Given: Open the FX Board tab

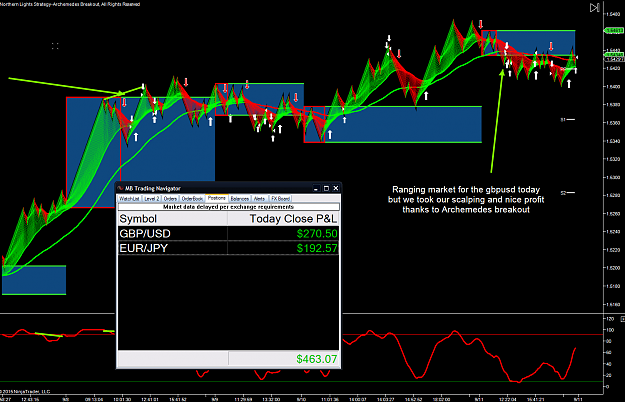Looking at the screenshot, I should [x=281, y=199].
